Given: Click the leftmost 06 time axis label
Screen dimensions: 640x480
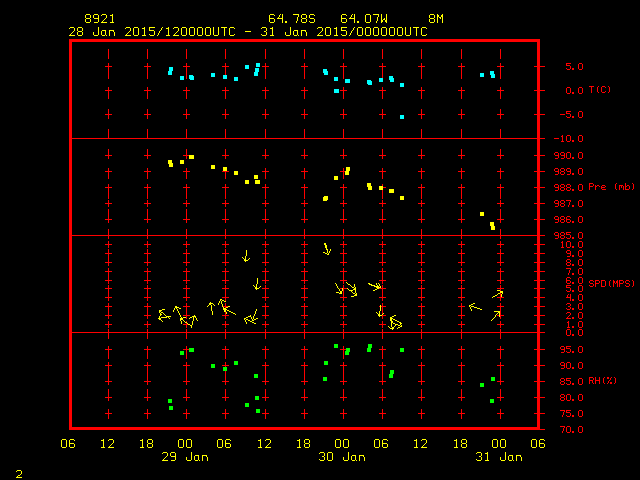Looking at the screenshot, I should coord(69,444).
